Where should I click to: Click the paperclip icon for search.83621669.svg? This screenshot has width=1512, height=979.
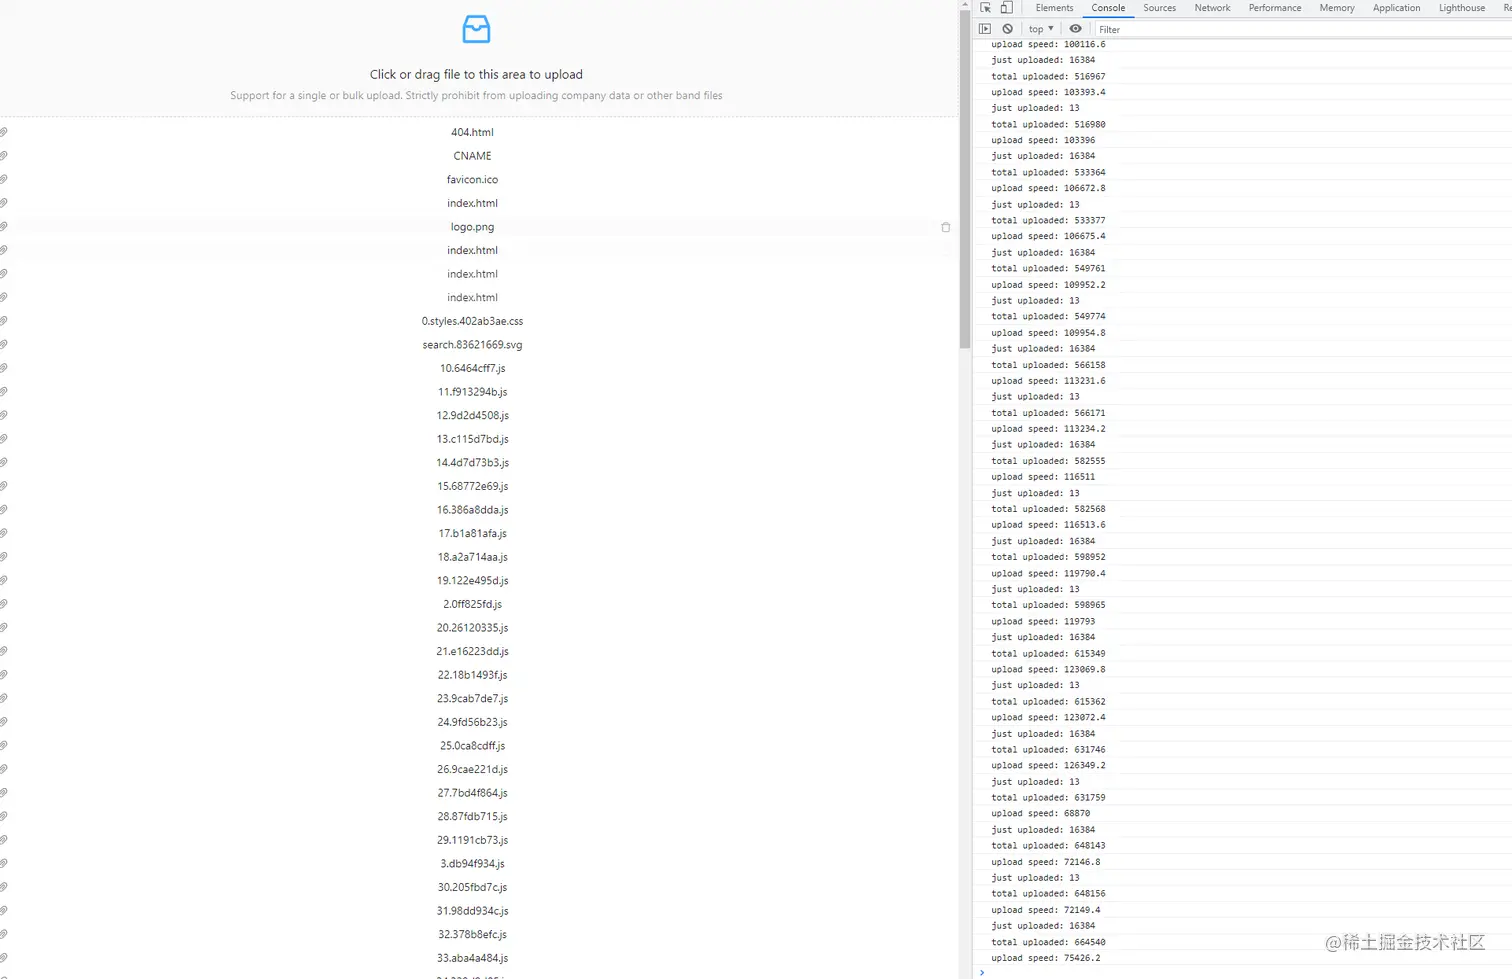pyautogui.click(x=4, y=344)
